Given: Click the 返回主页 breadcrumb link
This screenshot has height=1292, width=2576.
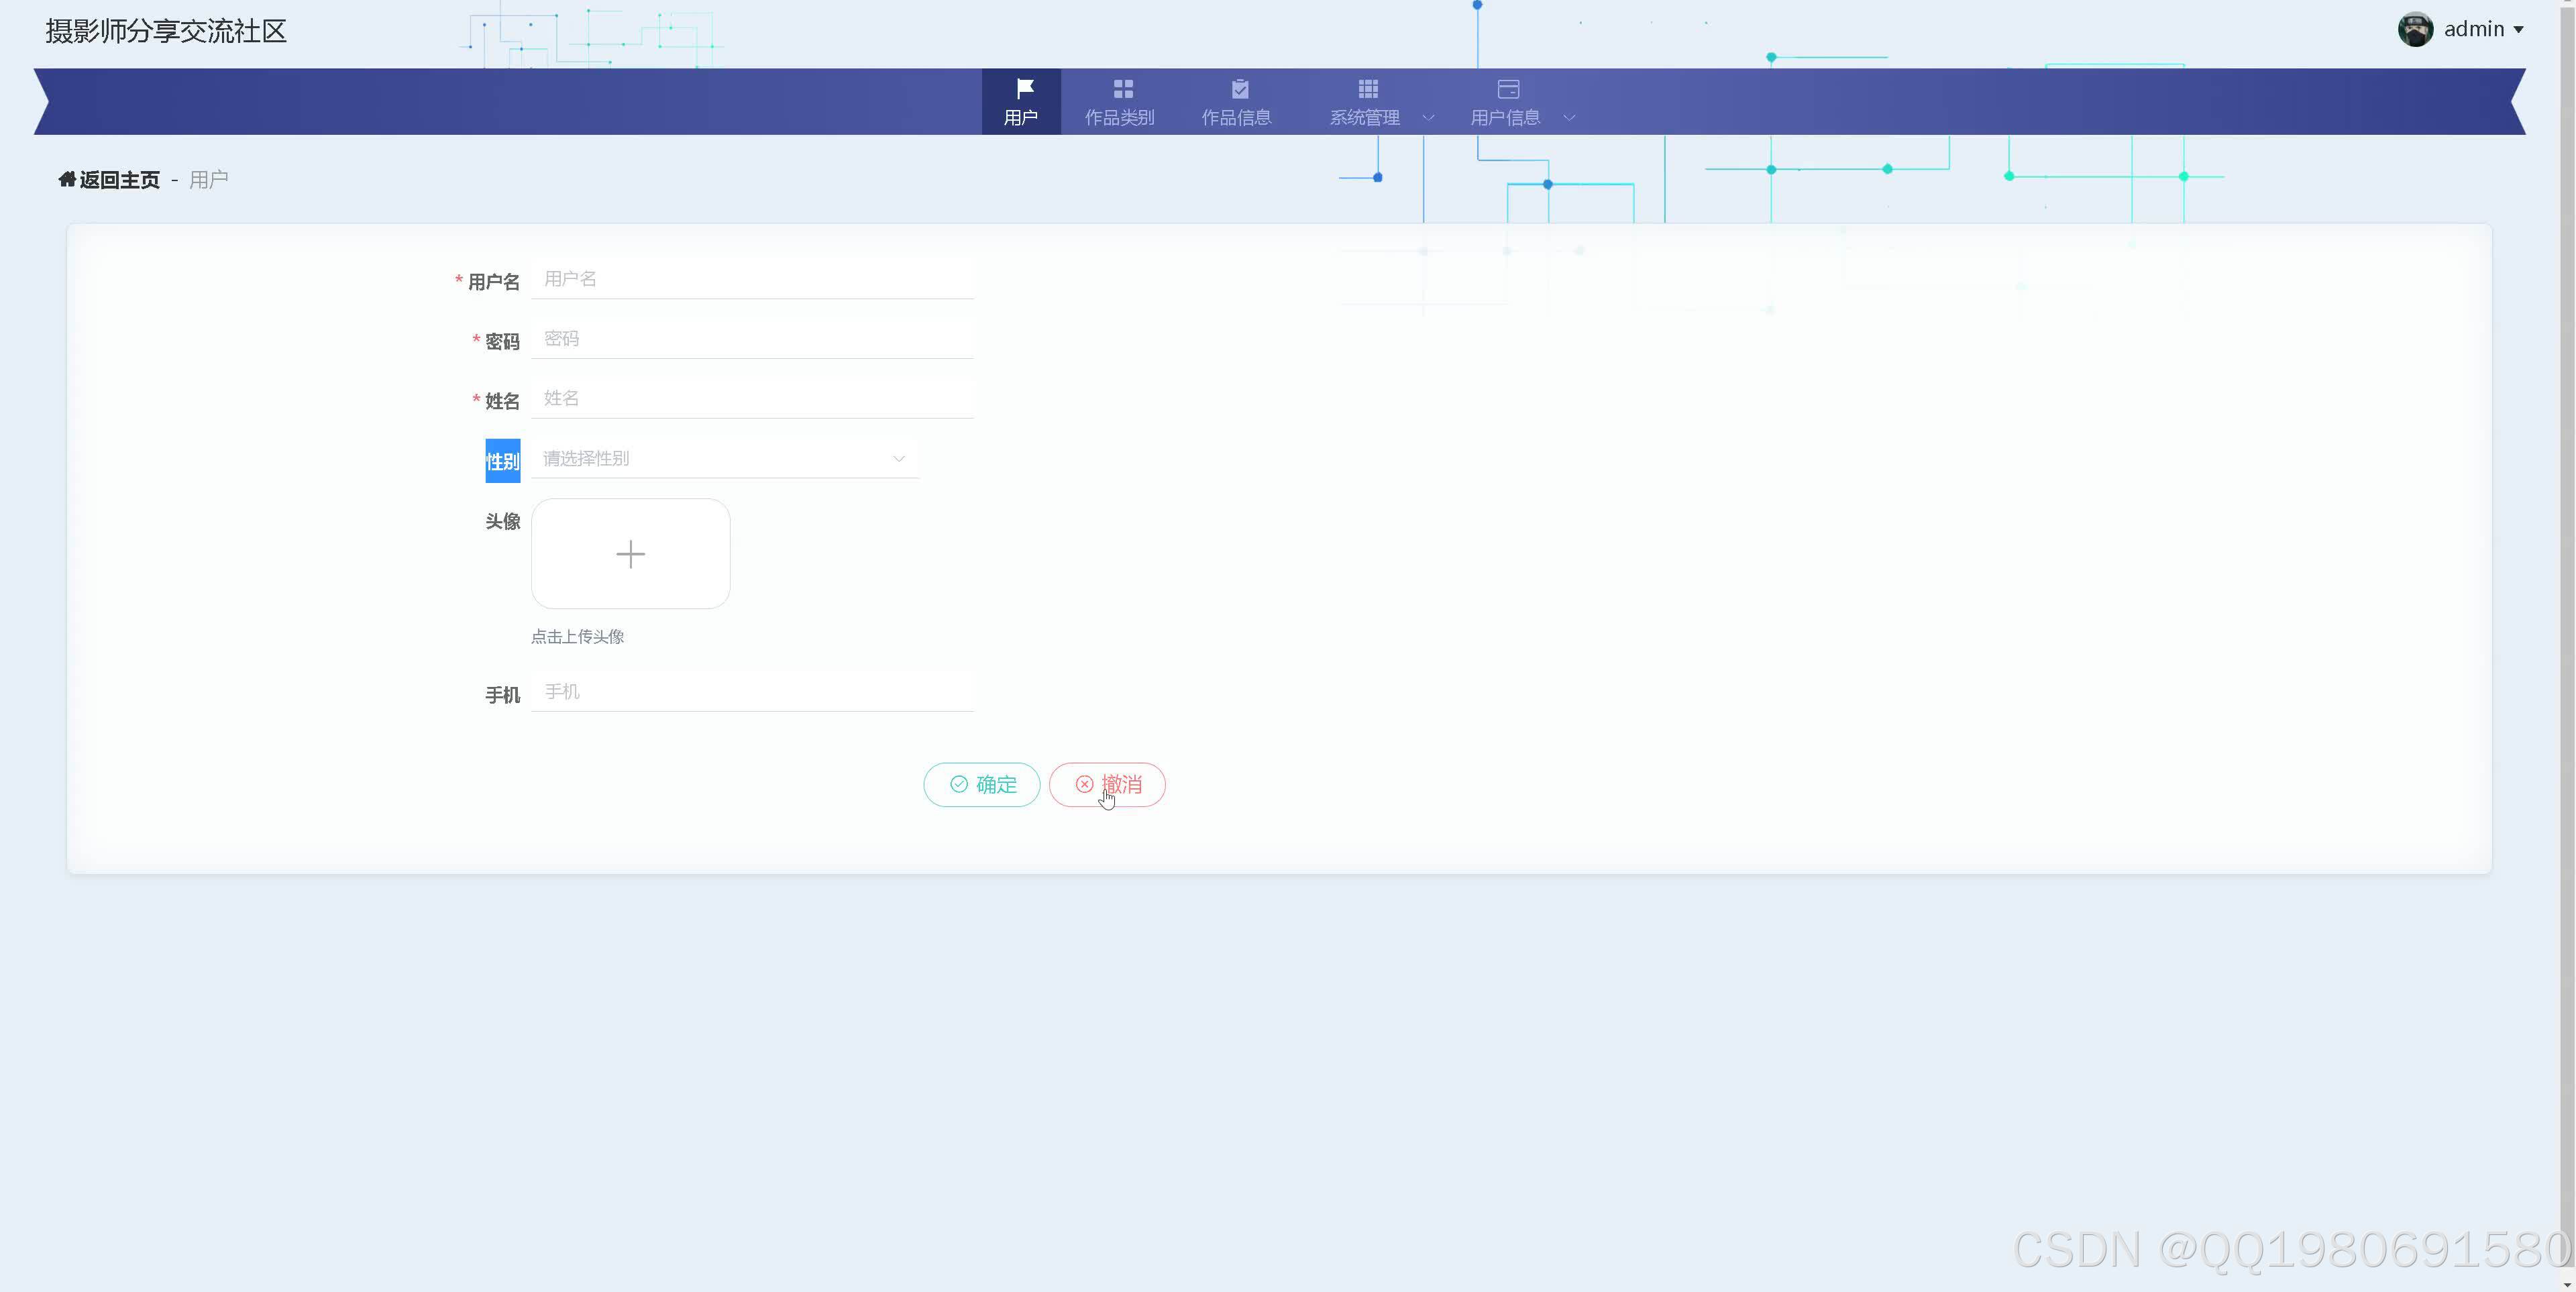Looking at the screenshot, I should 119,180.
